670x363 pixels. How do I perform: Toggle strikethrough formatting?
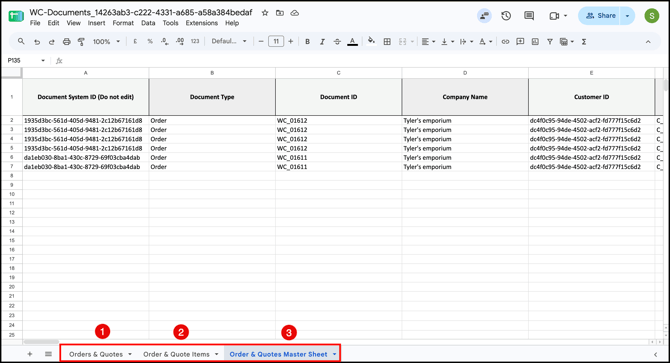click(337, 41)
